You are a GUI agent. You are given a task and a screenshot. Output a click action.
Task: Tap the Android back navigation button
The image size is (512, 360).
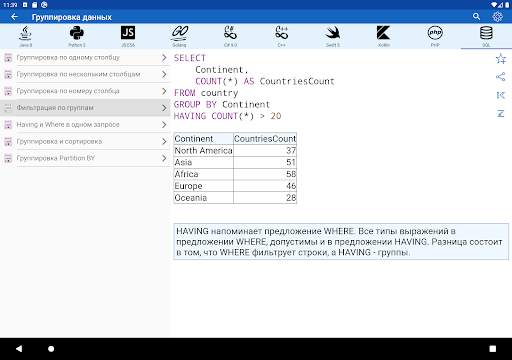click(x=19, y=349)
